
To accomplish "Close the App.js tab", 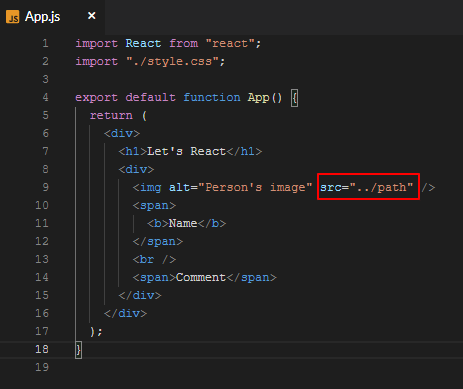I will 92,16.
